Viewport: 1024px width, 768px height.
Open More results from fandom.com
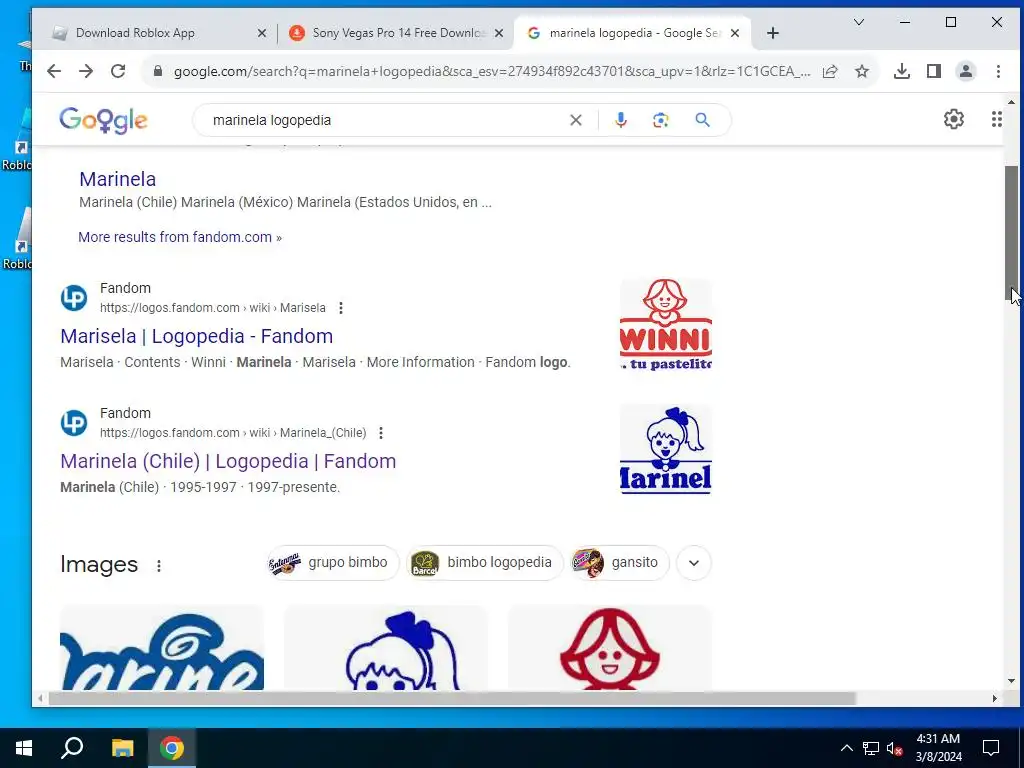click(180, 237)
